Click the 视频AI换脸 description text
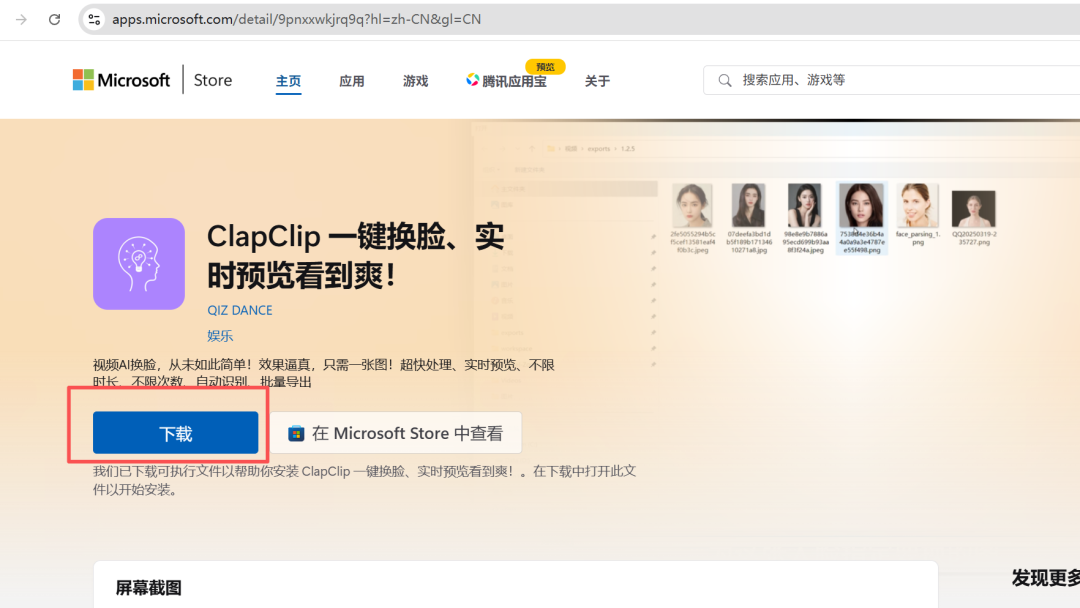 (x=324, y=373)
